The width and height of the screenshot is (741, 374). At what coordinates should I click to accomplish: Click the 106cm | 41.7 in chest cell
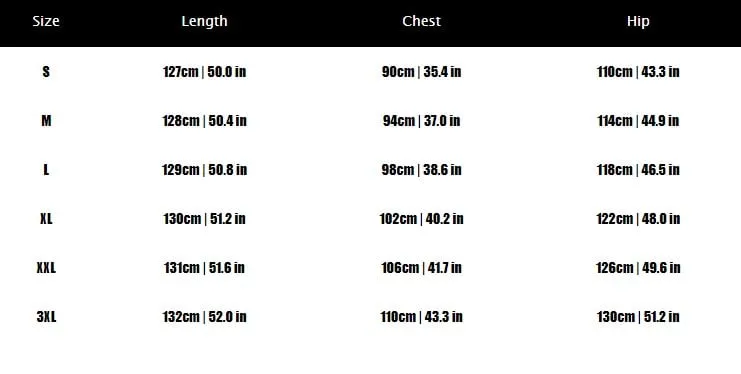421,268
